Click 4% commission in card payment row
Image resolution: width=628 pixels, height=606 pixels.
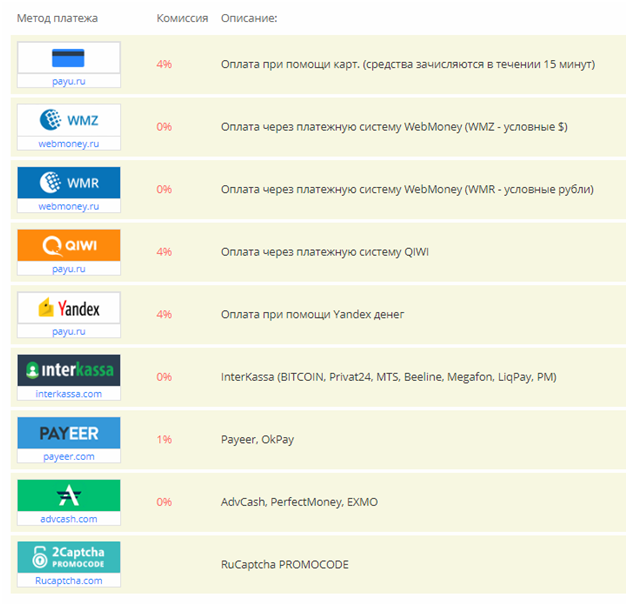coord(164,64)
